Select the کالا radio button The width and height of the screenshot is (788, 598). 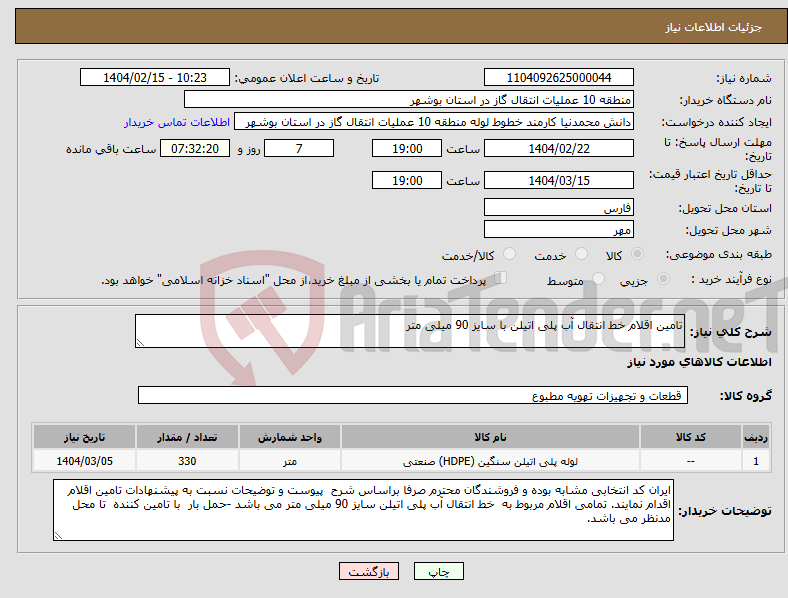637,254
